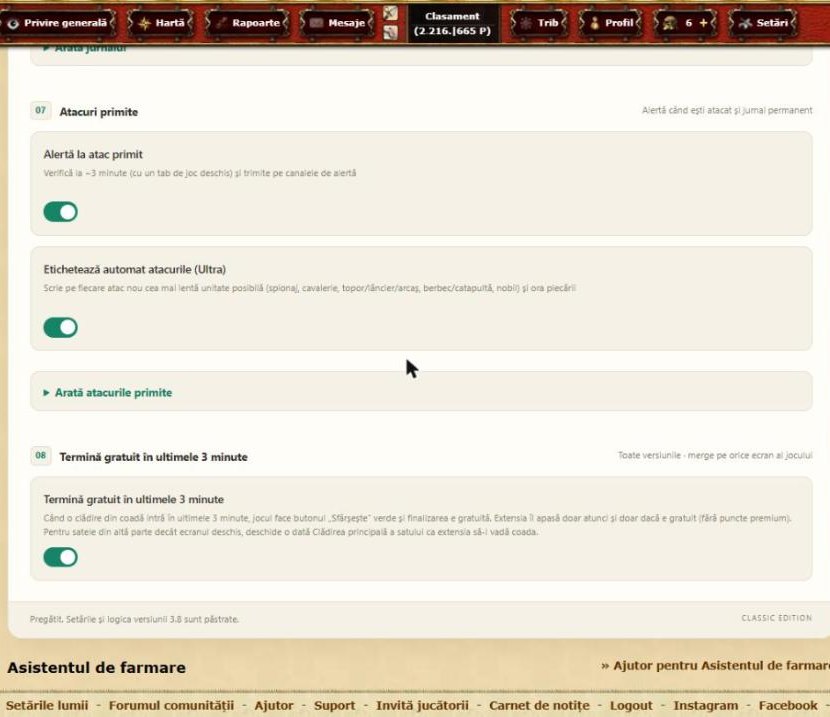Screen dimensions: 830x717
Task: Click the Clasament ranking box
Action: 452,24
